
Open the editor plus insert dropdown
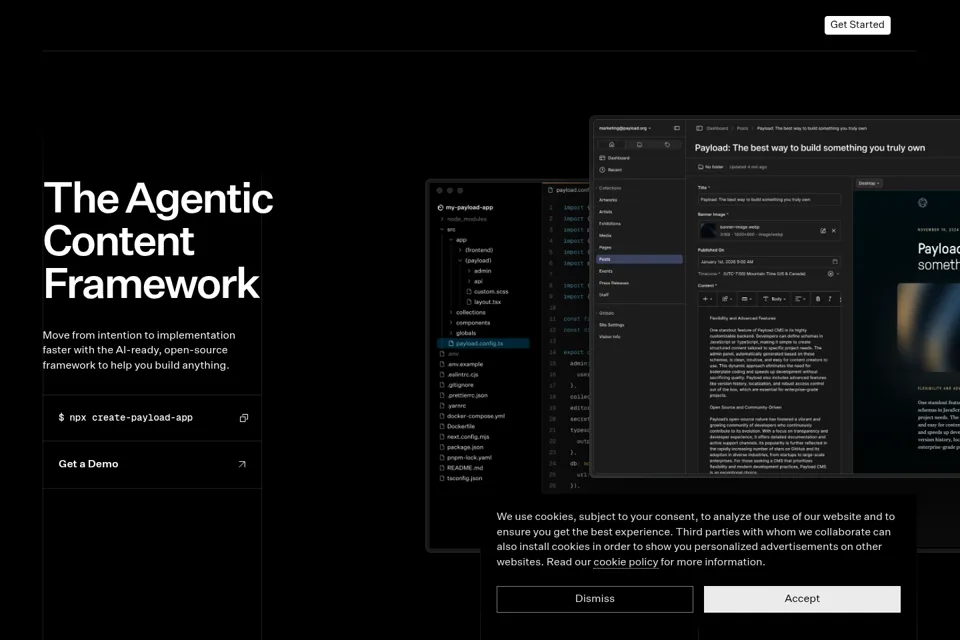(707, 299)
